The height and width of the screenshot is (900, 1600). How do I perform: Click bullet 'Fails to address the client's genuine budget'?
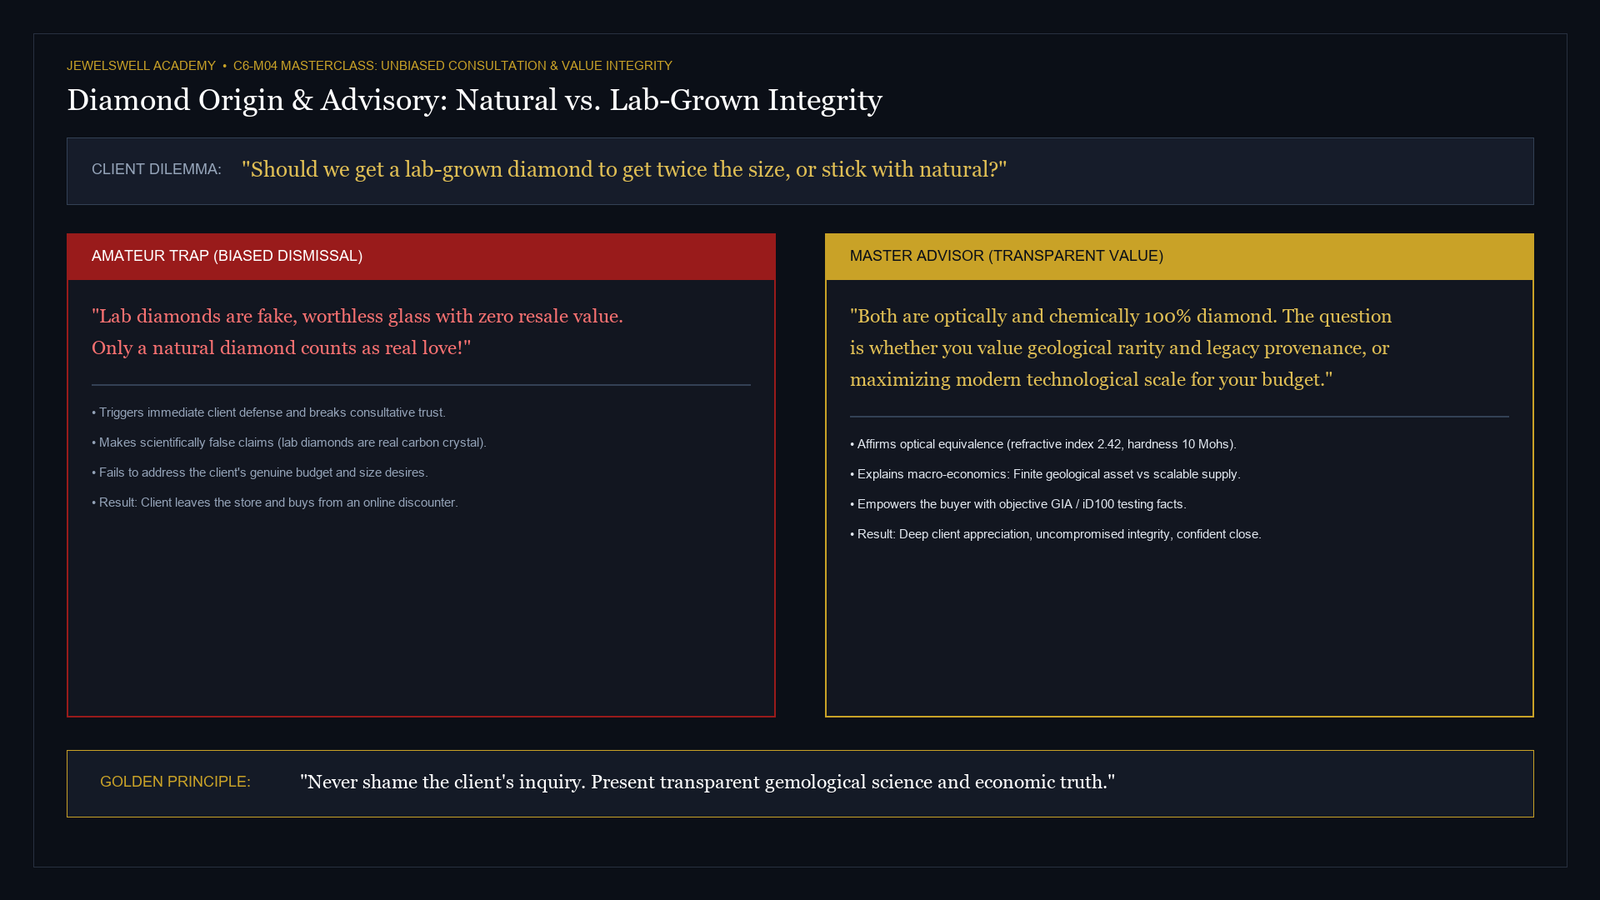click(260, 473)
